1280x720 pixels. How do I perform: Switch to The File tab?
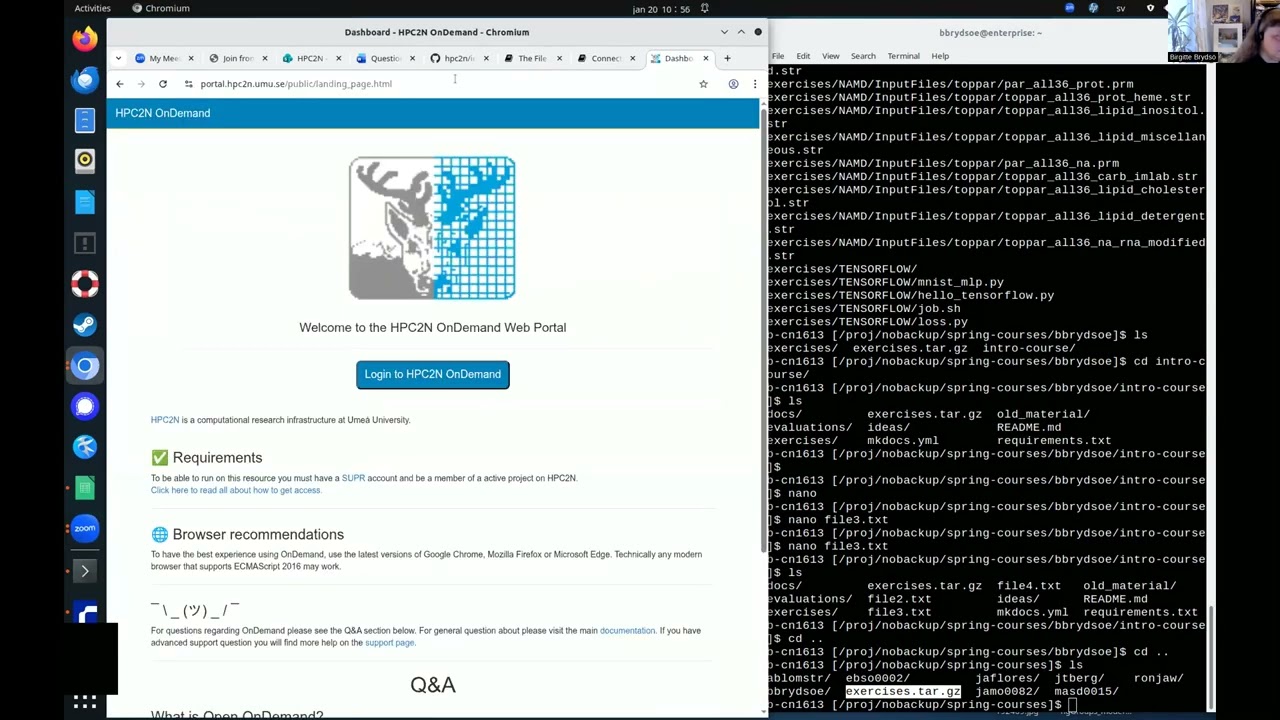tap(533, 58)
